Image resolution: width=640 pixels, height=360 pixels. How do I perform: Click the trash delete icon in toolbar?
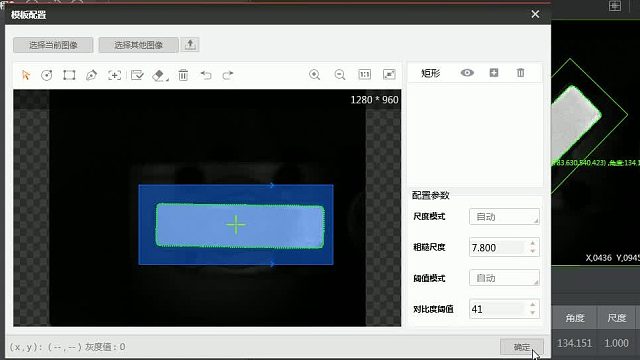tap(183, 75)
